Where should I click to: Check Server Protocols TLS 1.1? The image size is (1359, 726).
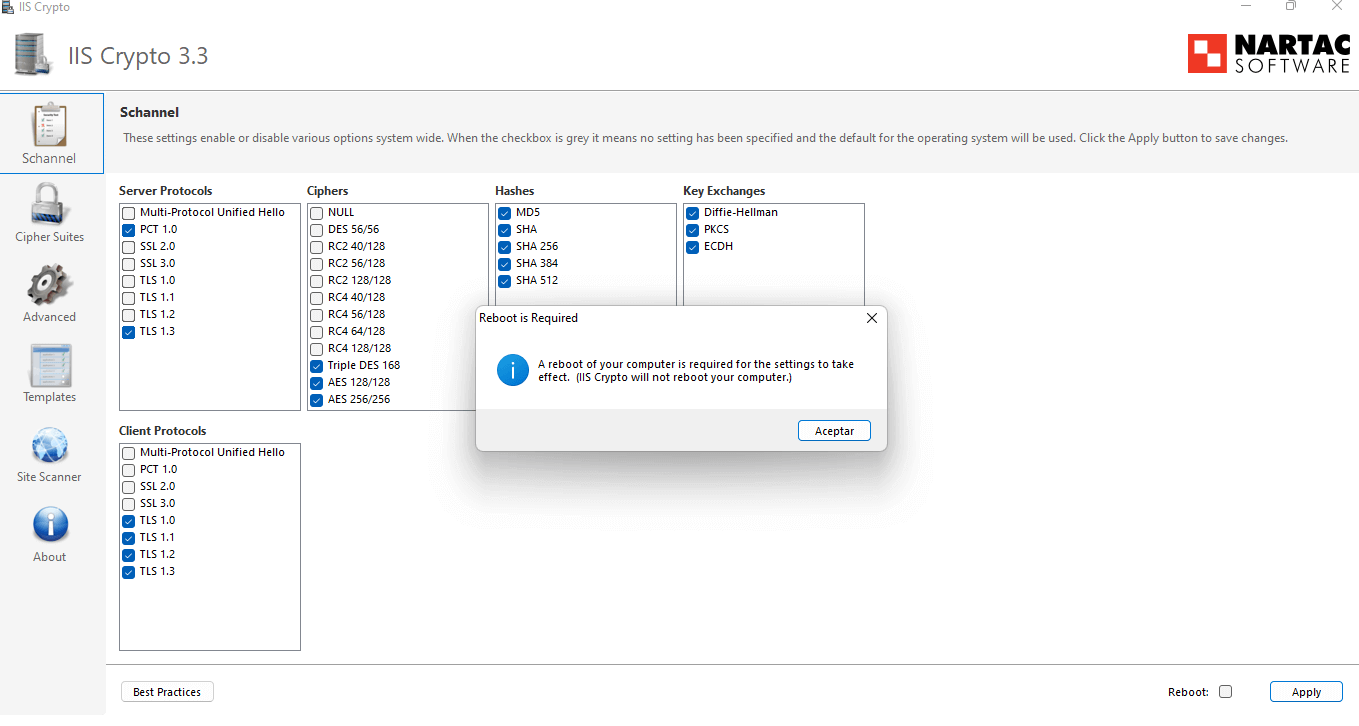128,298
